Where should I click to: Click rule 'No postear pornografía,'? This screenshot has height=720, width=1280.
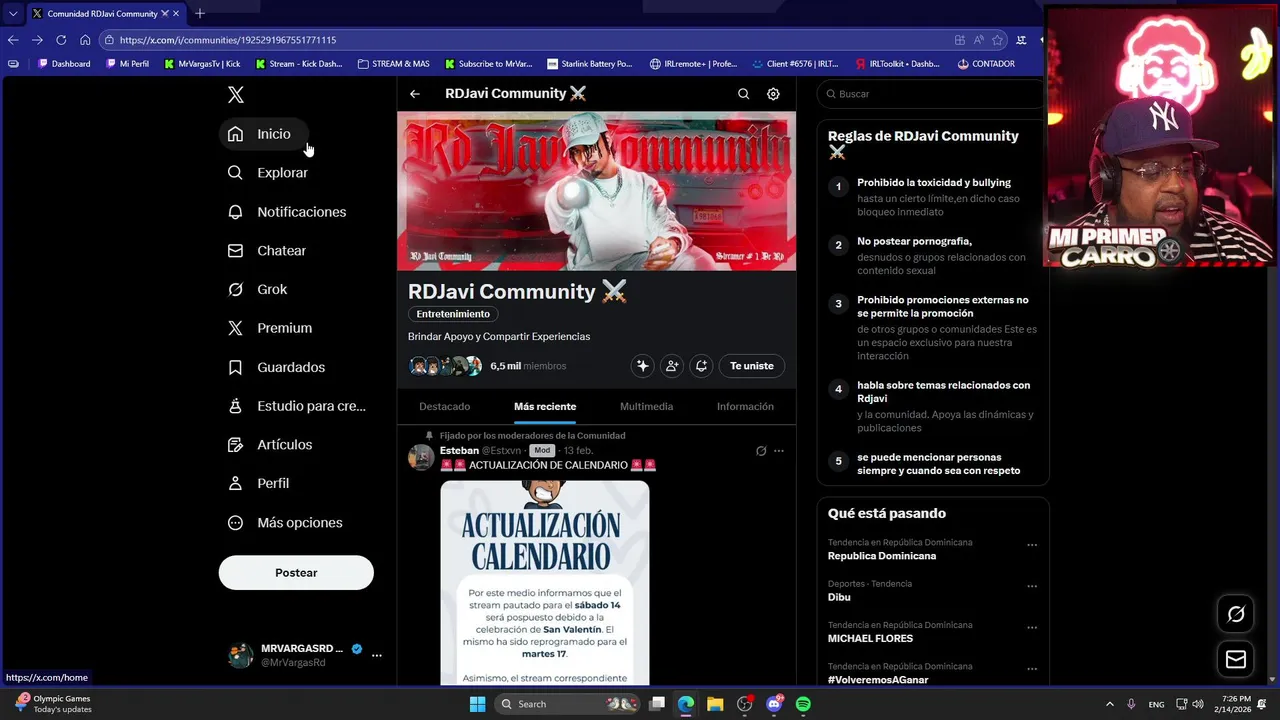point(914,241)
